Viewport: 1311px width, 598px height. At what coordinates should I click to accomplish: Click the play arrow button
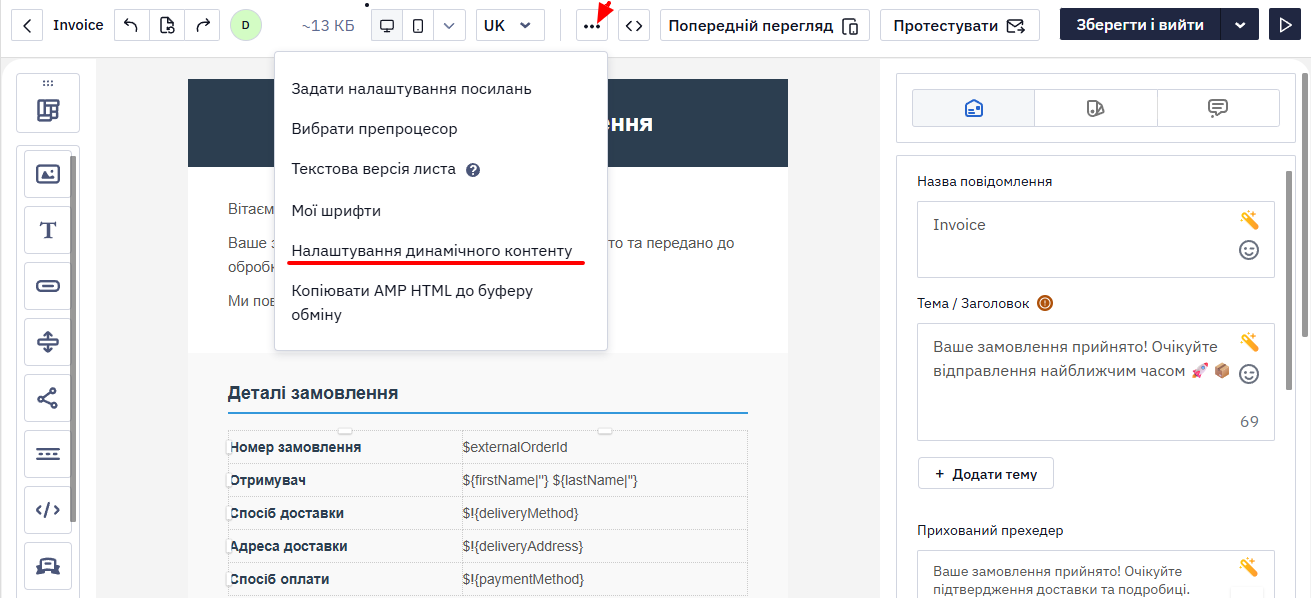coord(1285,25)
